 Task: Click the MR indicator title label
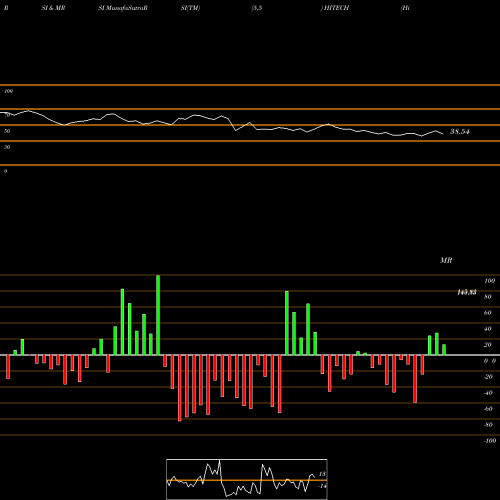coord(446,260)
